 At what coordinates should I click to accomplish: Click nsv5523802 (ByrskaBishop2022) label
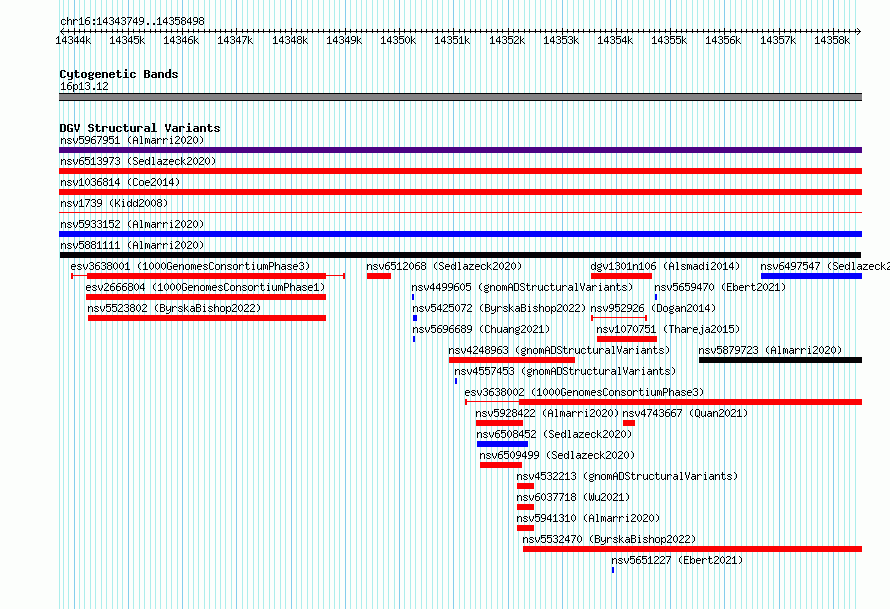tap(174, 308)
